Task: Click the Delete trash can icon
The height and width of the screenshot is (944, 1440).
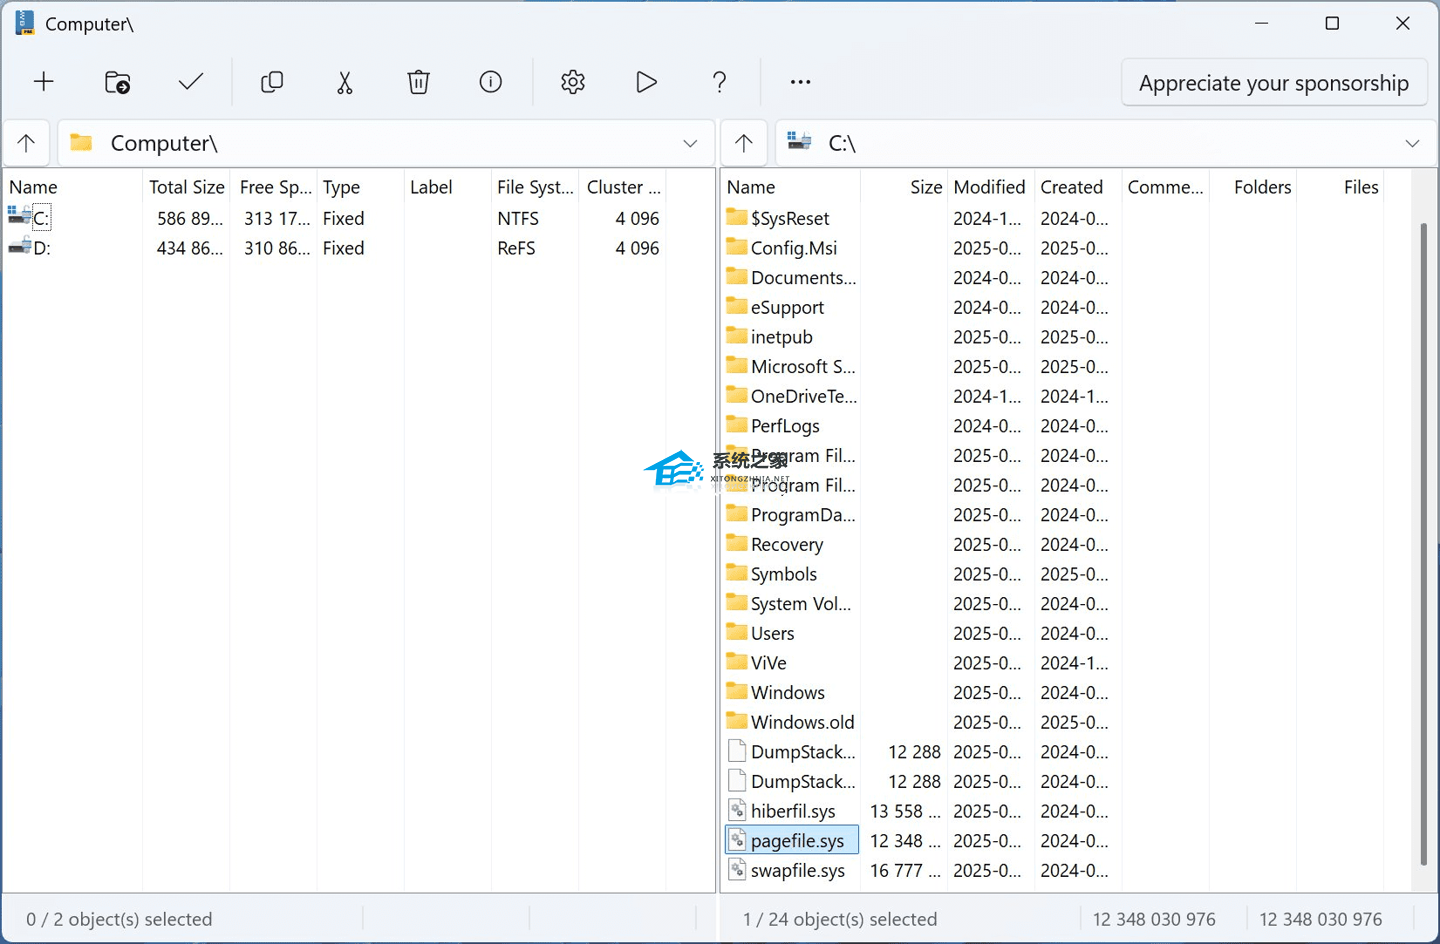Action: [x=418, y=82]
